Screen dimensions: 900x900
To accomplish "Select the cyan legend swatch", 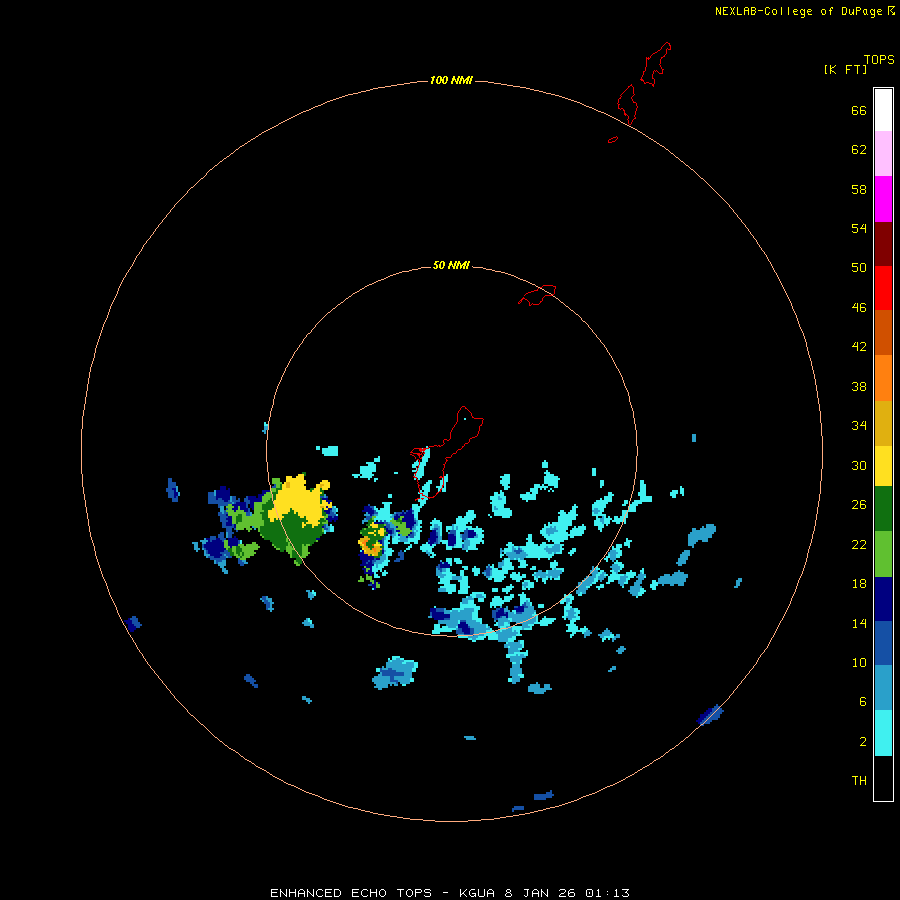I will pyautogui.click(x=883, y=733).
